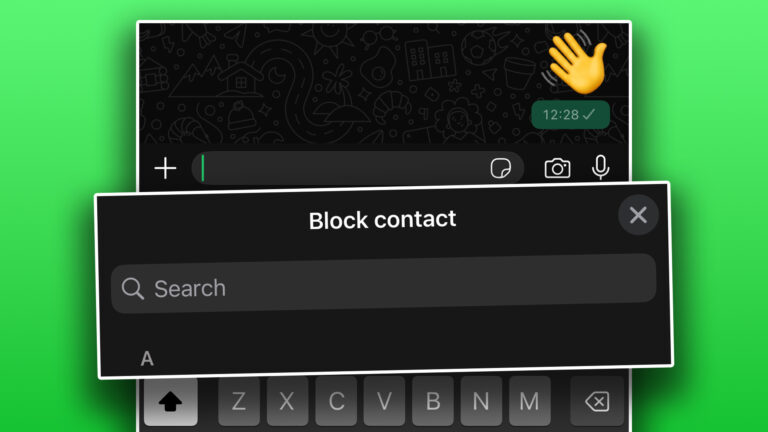
Task: Start voice recording with microphone icon
Action: [x=600, y=168]
